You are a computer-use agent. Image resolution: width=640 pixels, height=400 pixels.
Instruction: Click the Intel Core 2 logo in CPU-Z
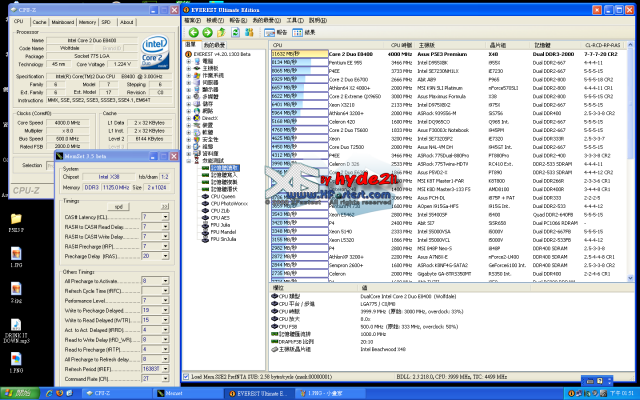click(155, 52)
